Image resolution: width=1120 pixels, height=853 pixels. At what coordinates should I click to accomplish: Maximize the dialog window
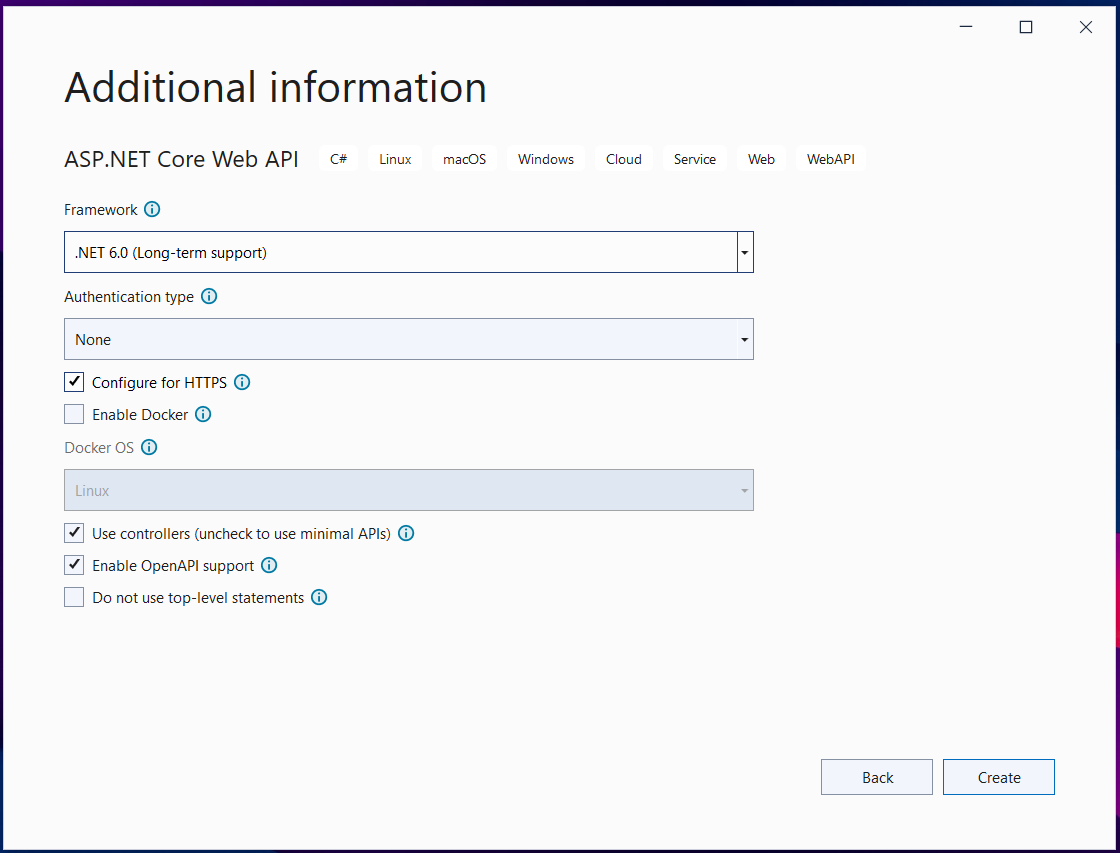pos(1026,27)
